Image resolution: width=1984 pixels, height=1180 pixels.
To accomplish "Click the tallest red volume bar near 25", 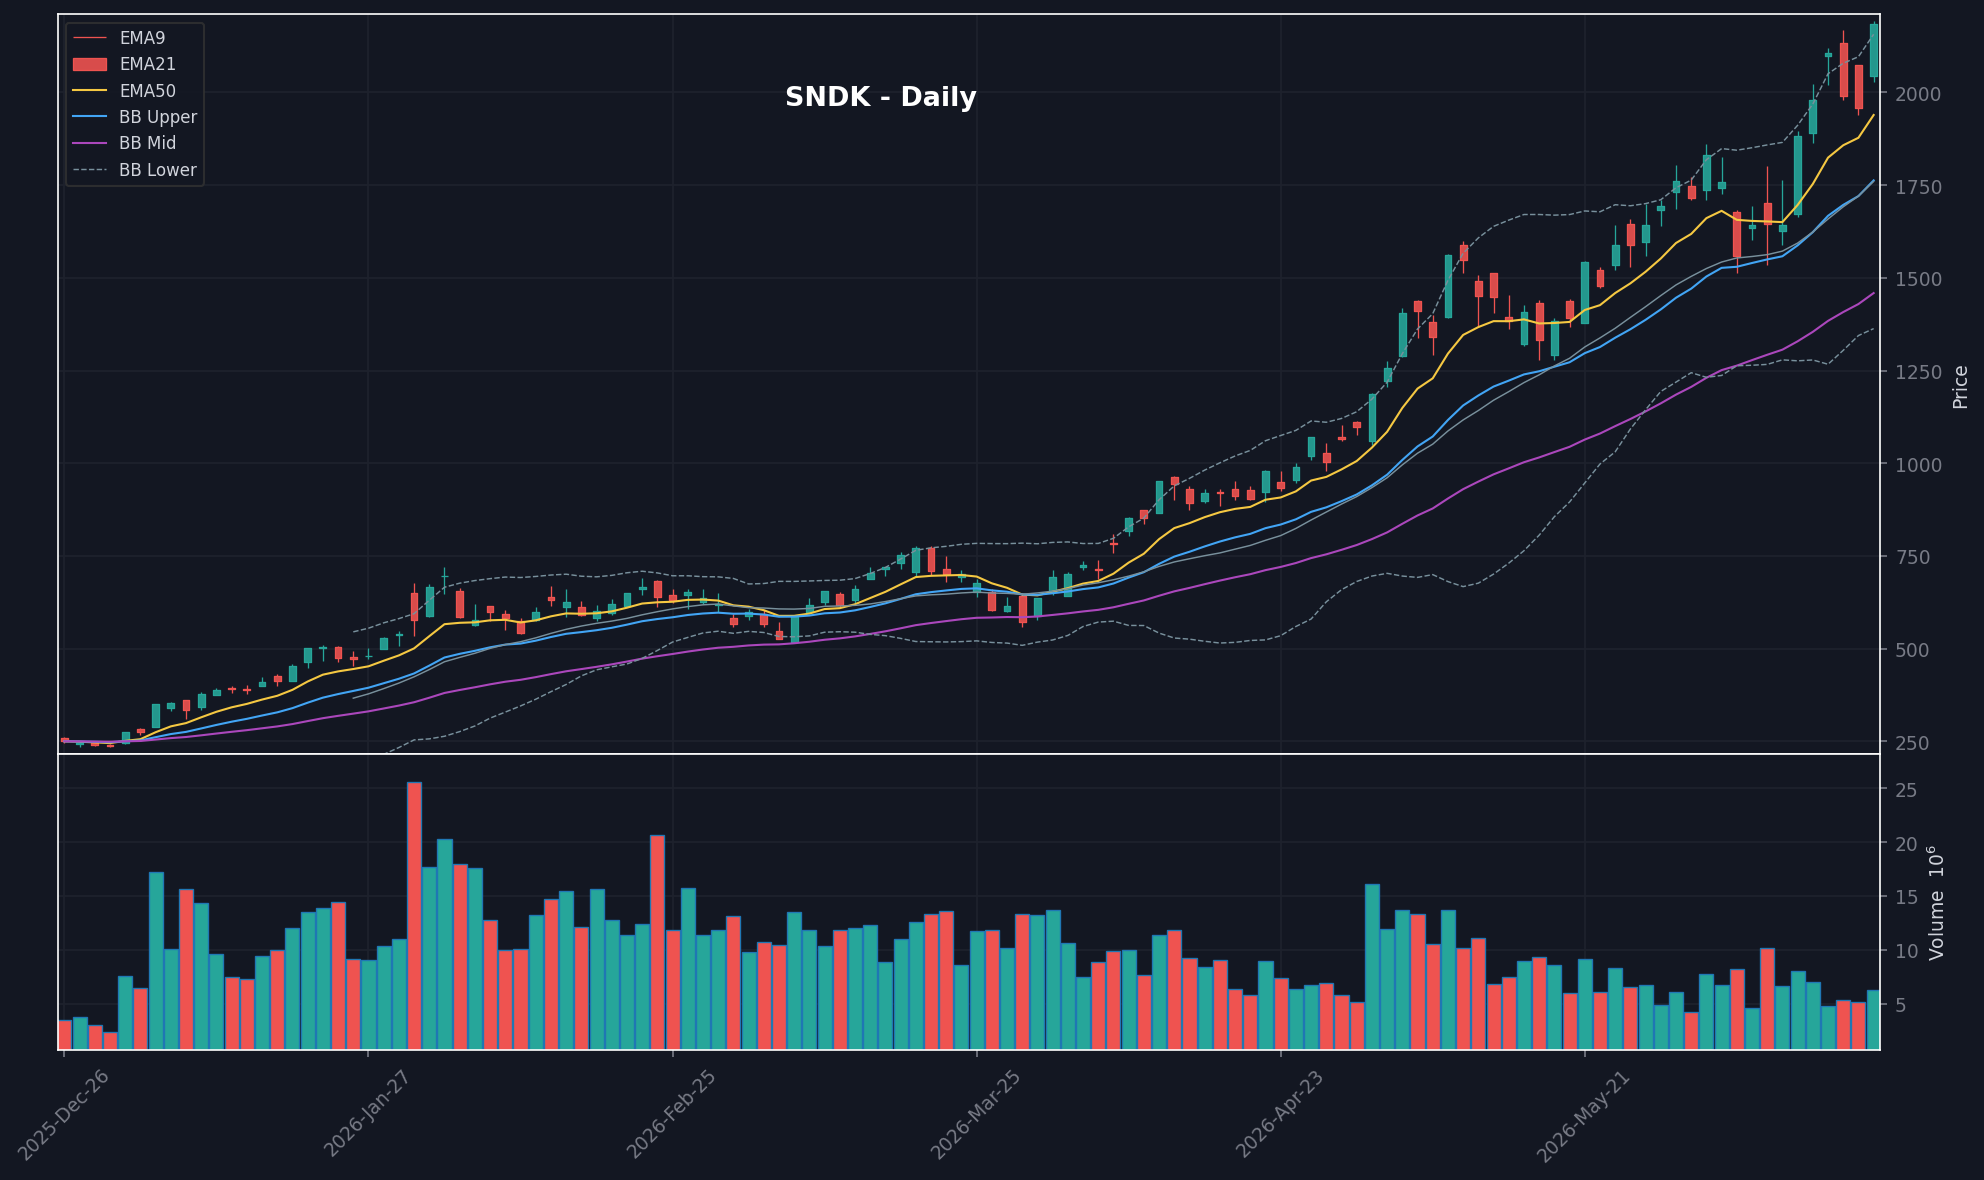I will coord(414,916).
